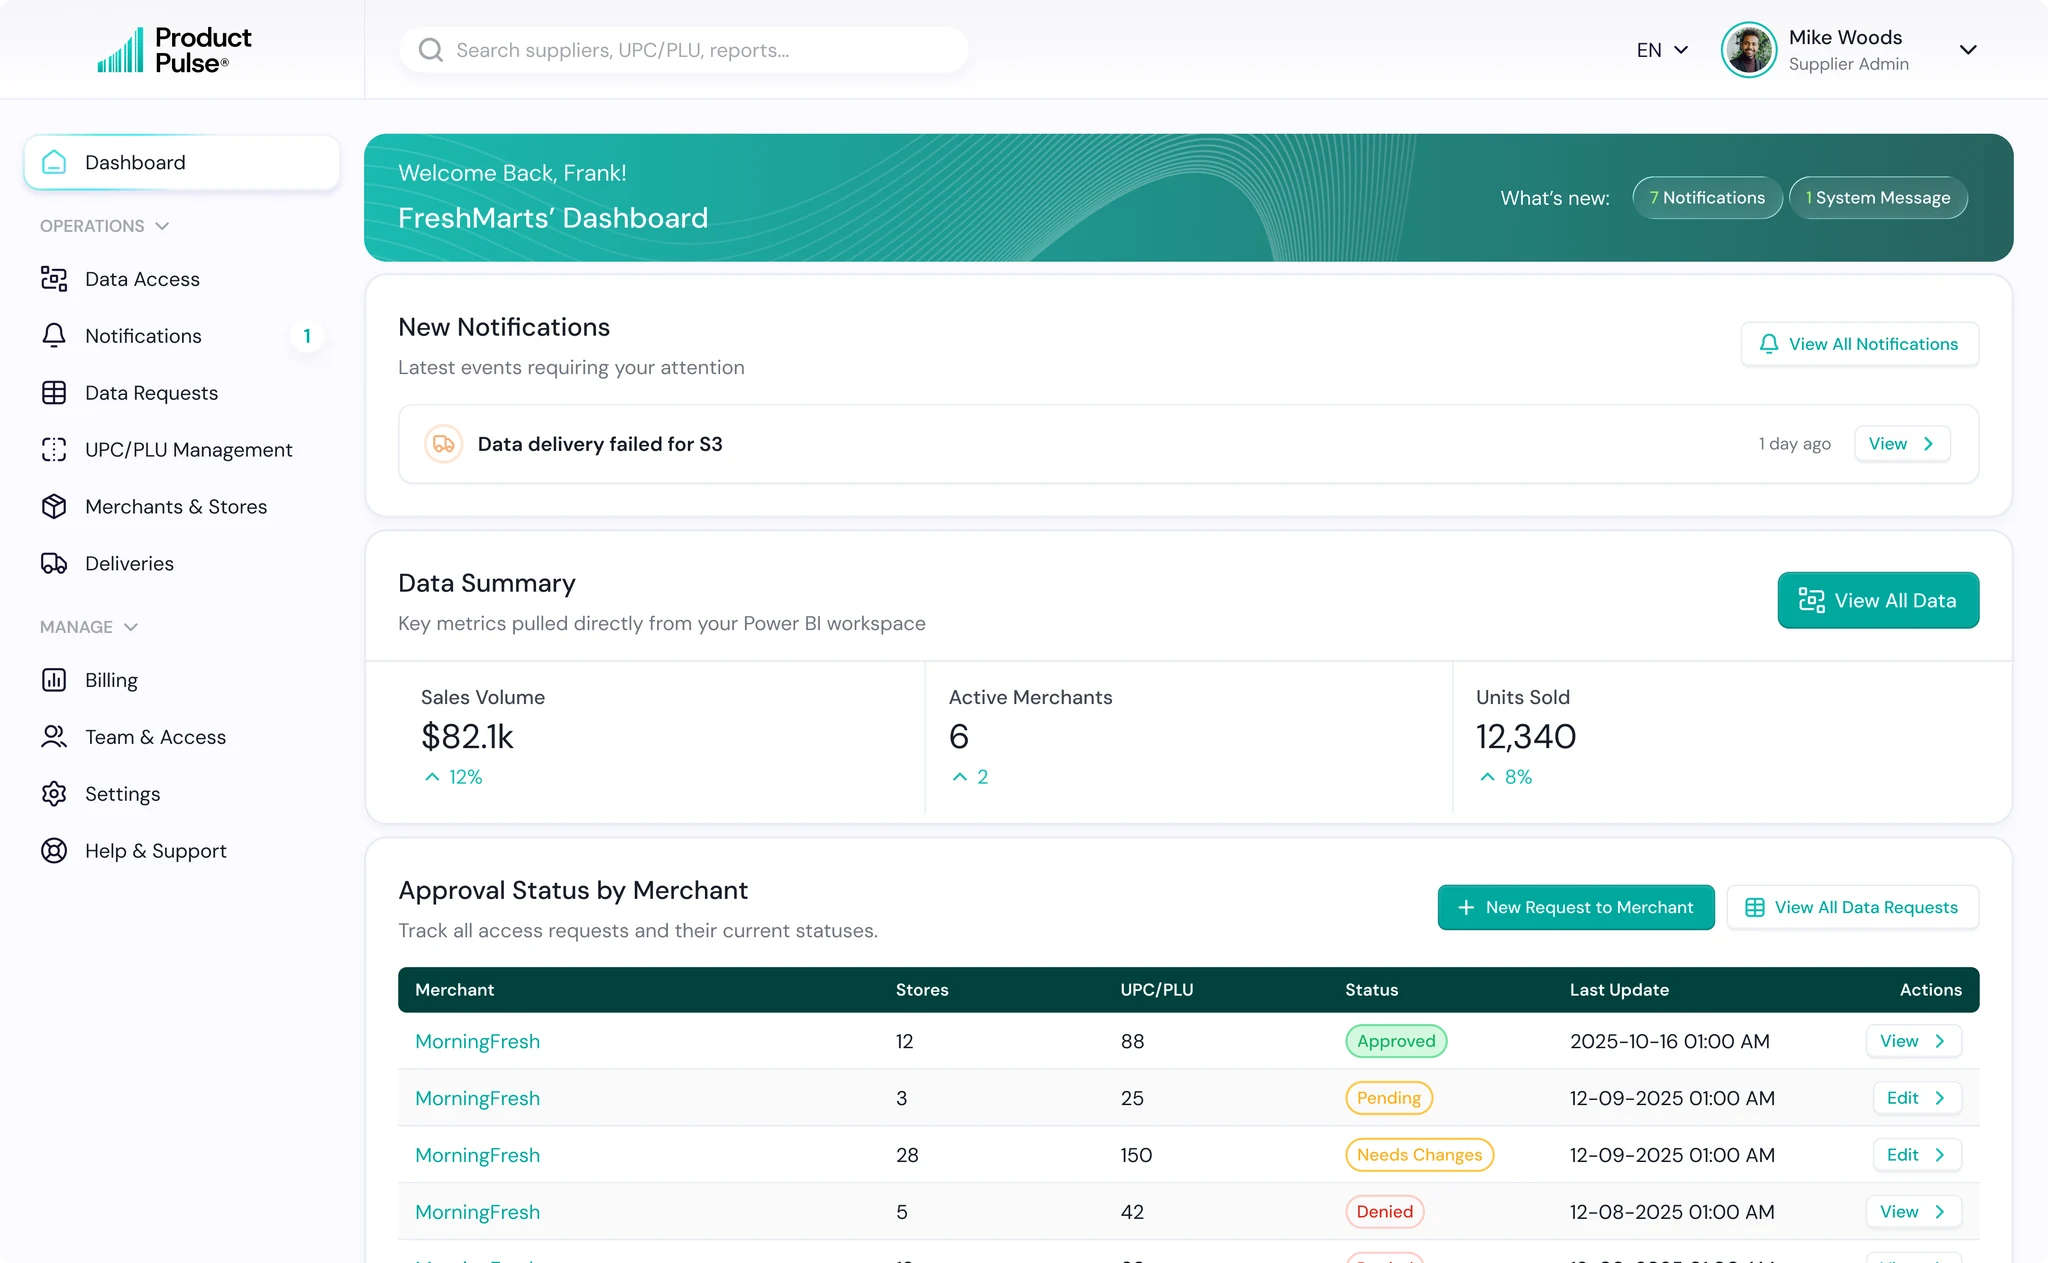
Task: Click the Team & Access people icon
Action: [54, 737]
